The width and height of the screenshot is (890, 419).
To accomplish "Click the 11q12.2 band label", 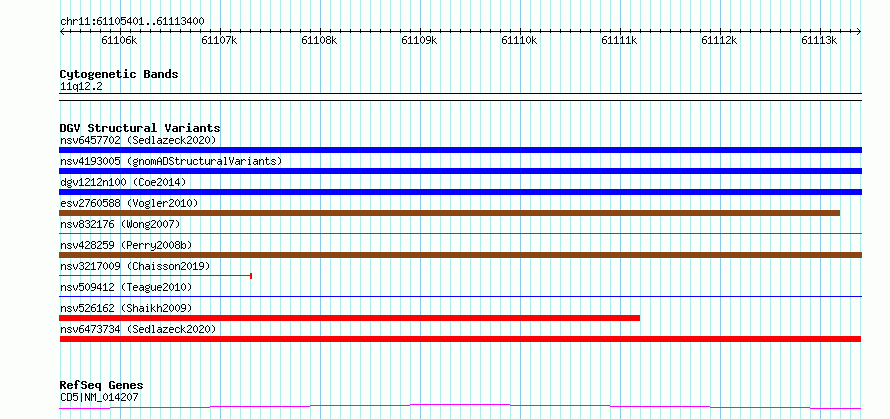I will click(81, 87).
